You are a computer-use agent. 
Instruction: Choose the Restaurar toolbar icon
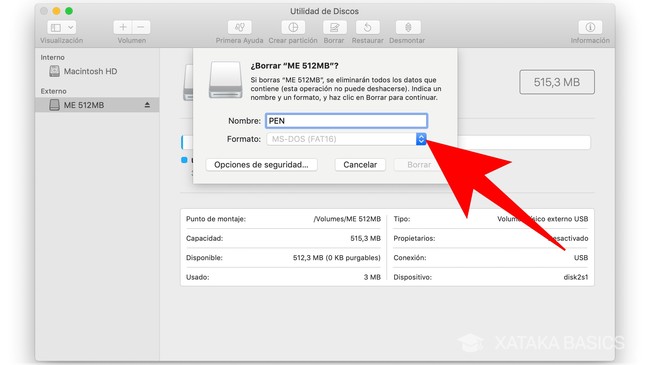click(367, 27)
